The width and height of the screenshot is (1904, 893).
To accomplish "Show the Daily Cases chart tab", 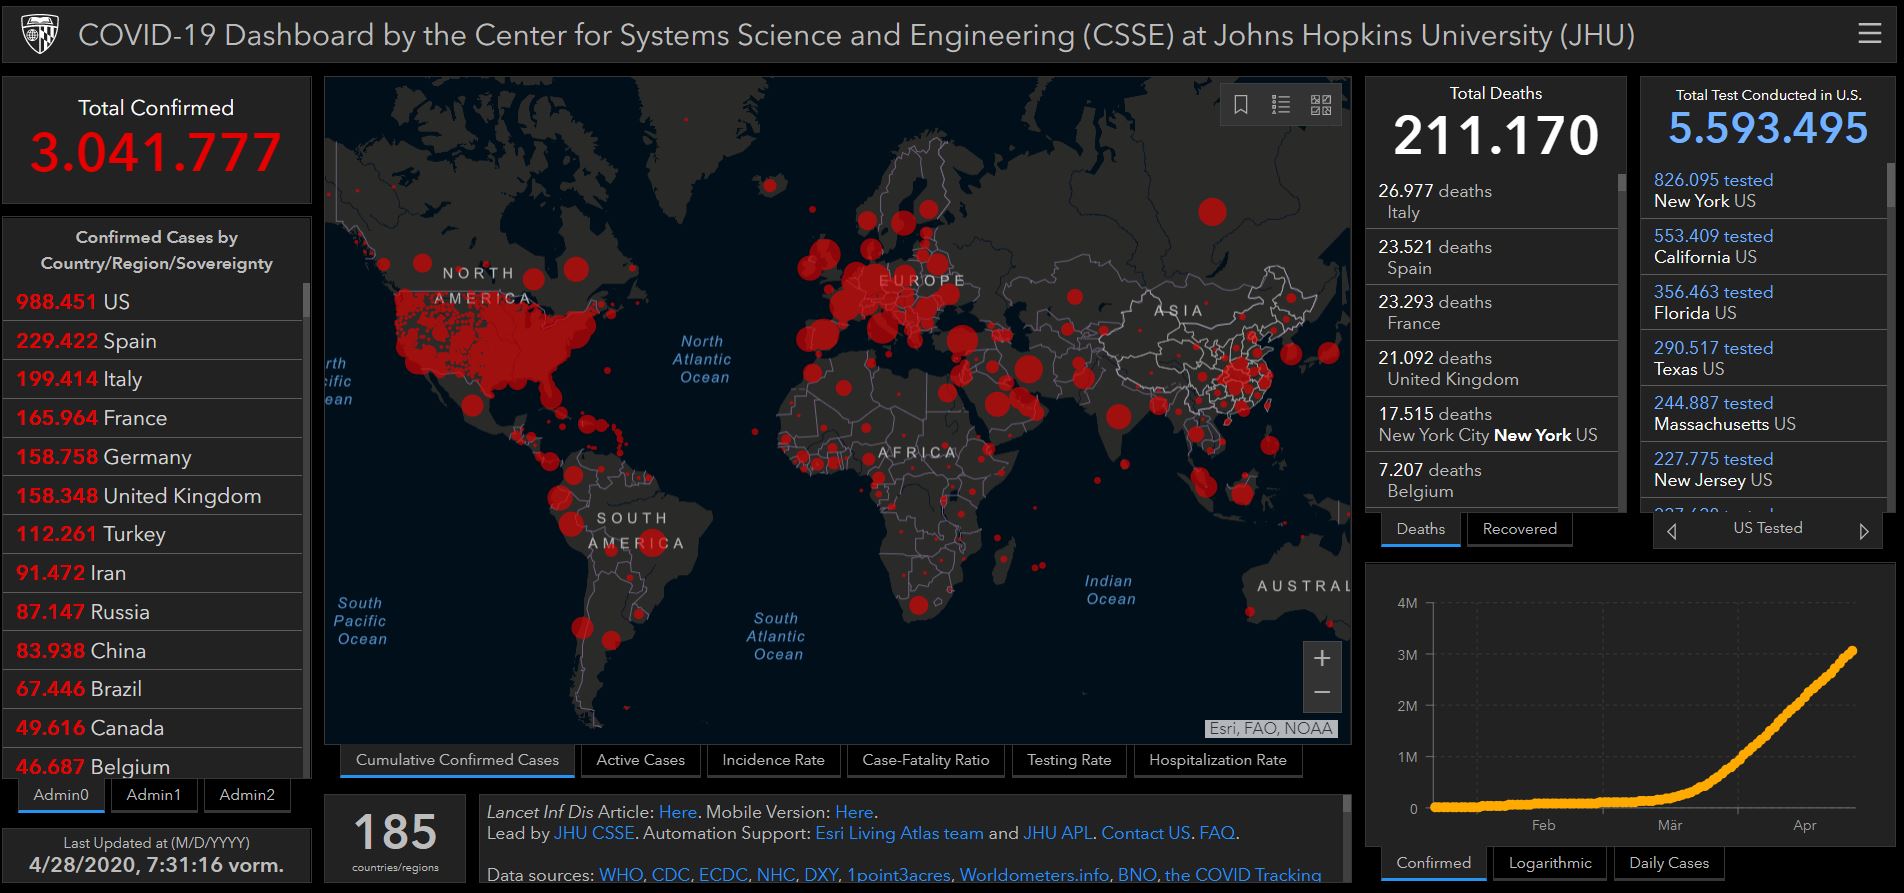I will (1668, 863).
